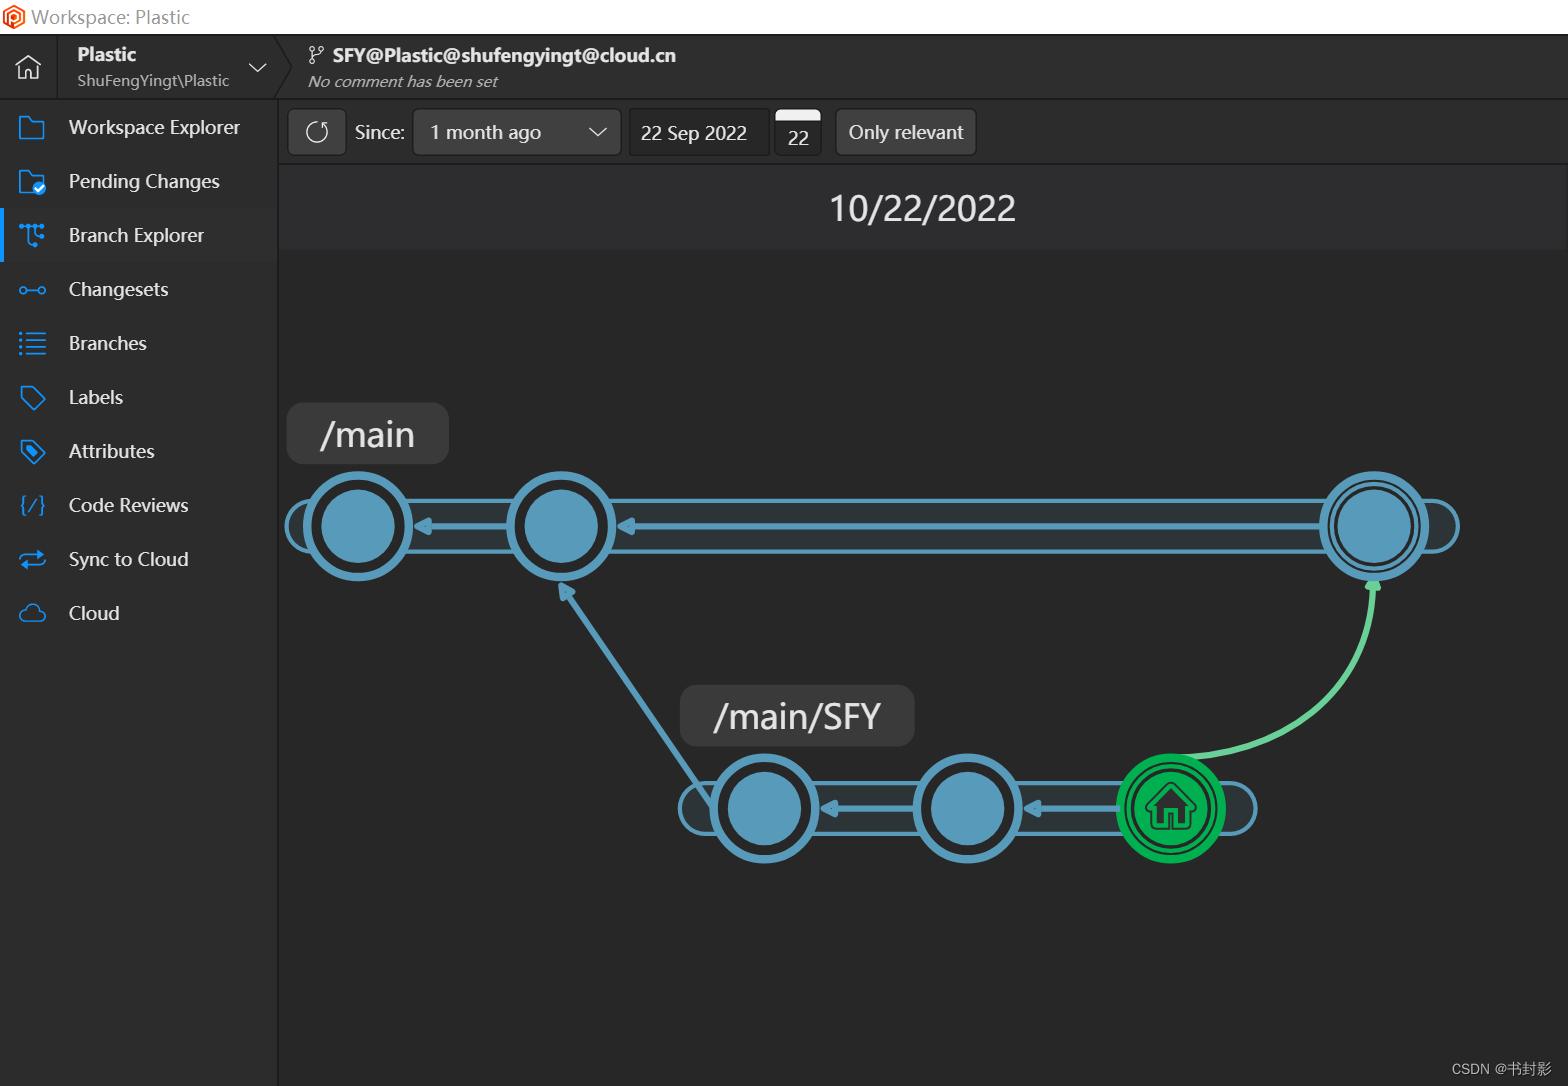Select the /main branch label
This screenshot has width=1568, height=1086.
pyautogui.click(x=367, y=434)
